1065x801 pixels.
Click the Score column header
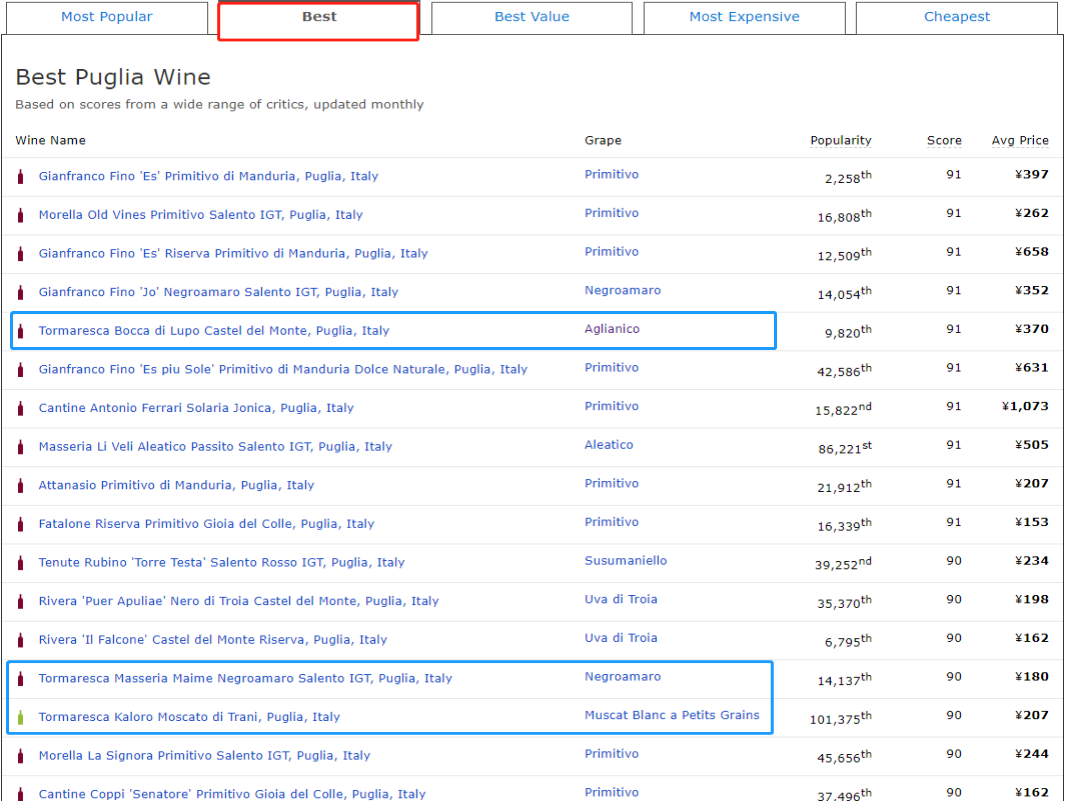(944, 140)
